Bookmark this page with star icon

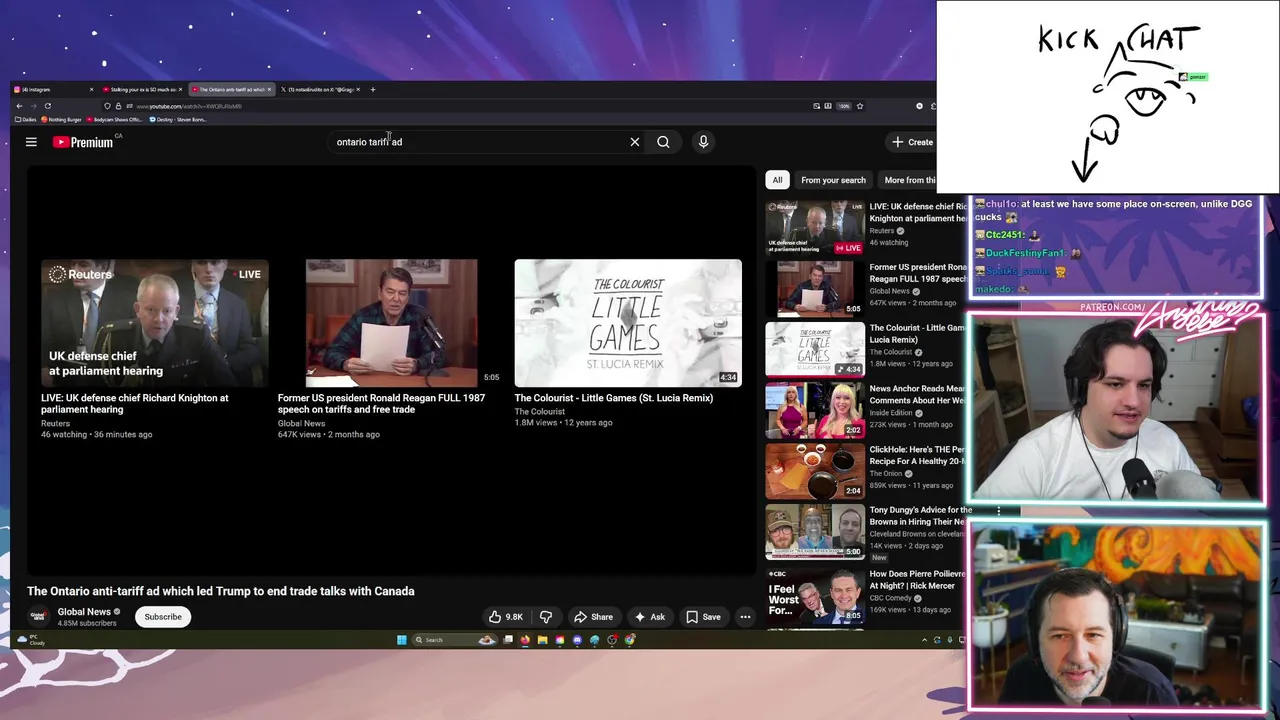(859, 106)
